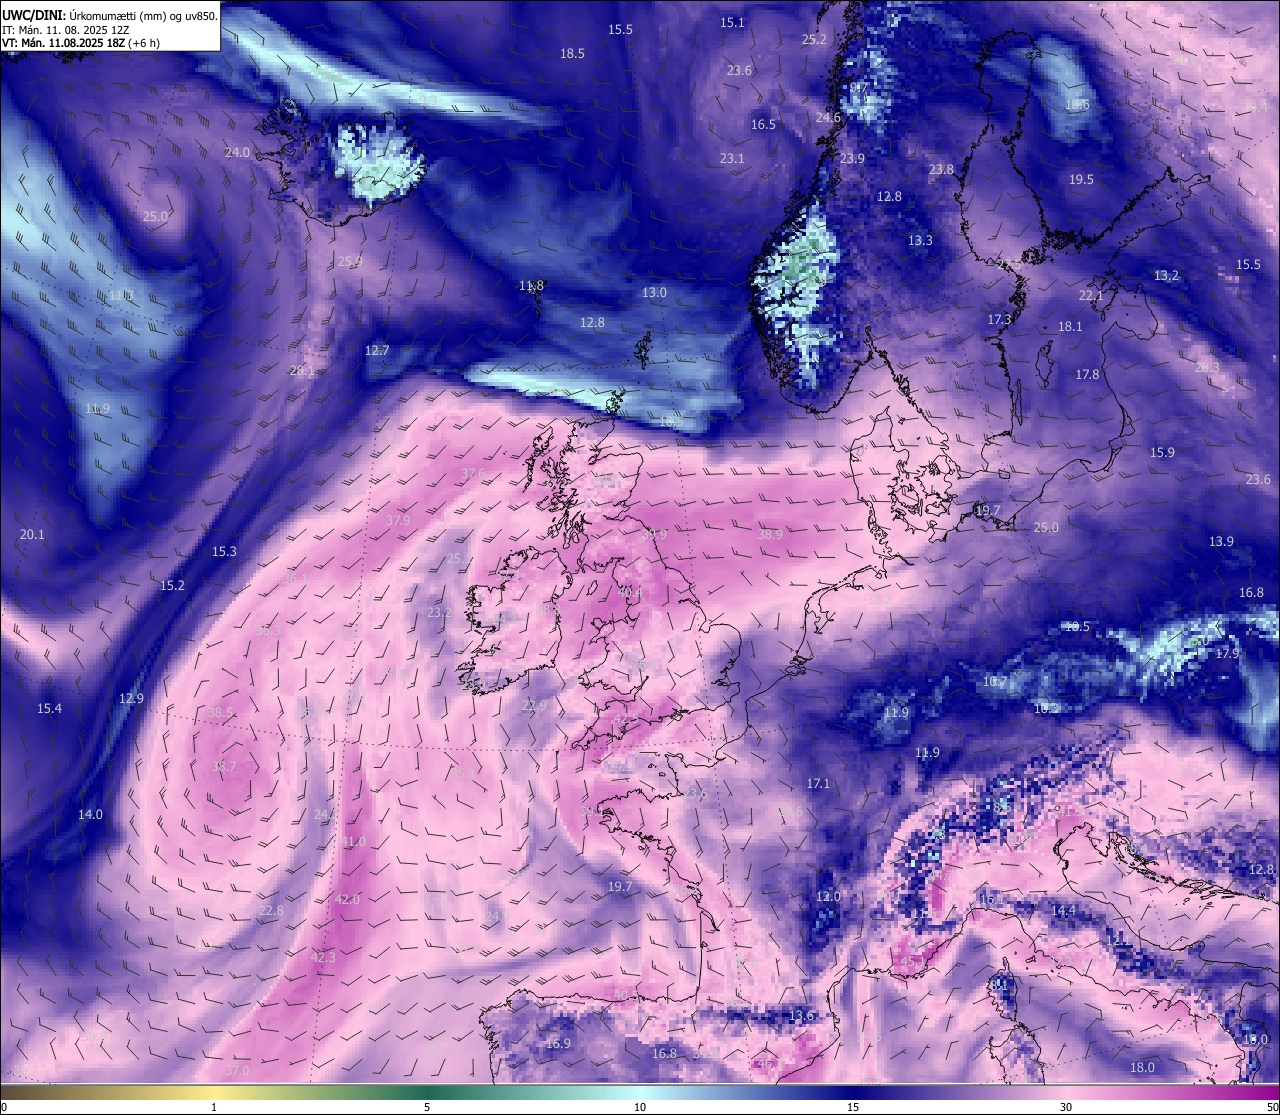Image resolution: width=1280 pixels, height=1115 pixels.
Task: Click the 12.7 value in the North Atlantic
Action: pyautogui.click(x=377, y=351)
